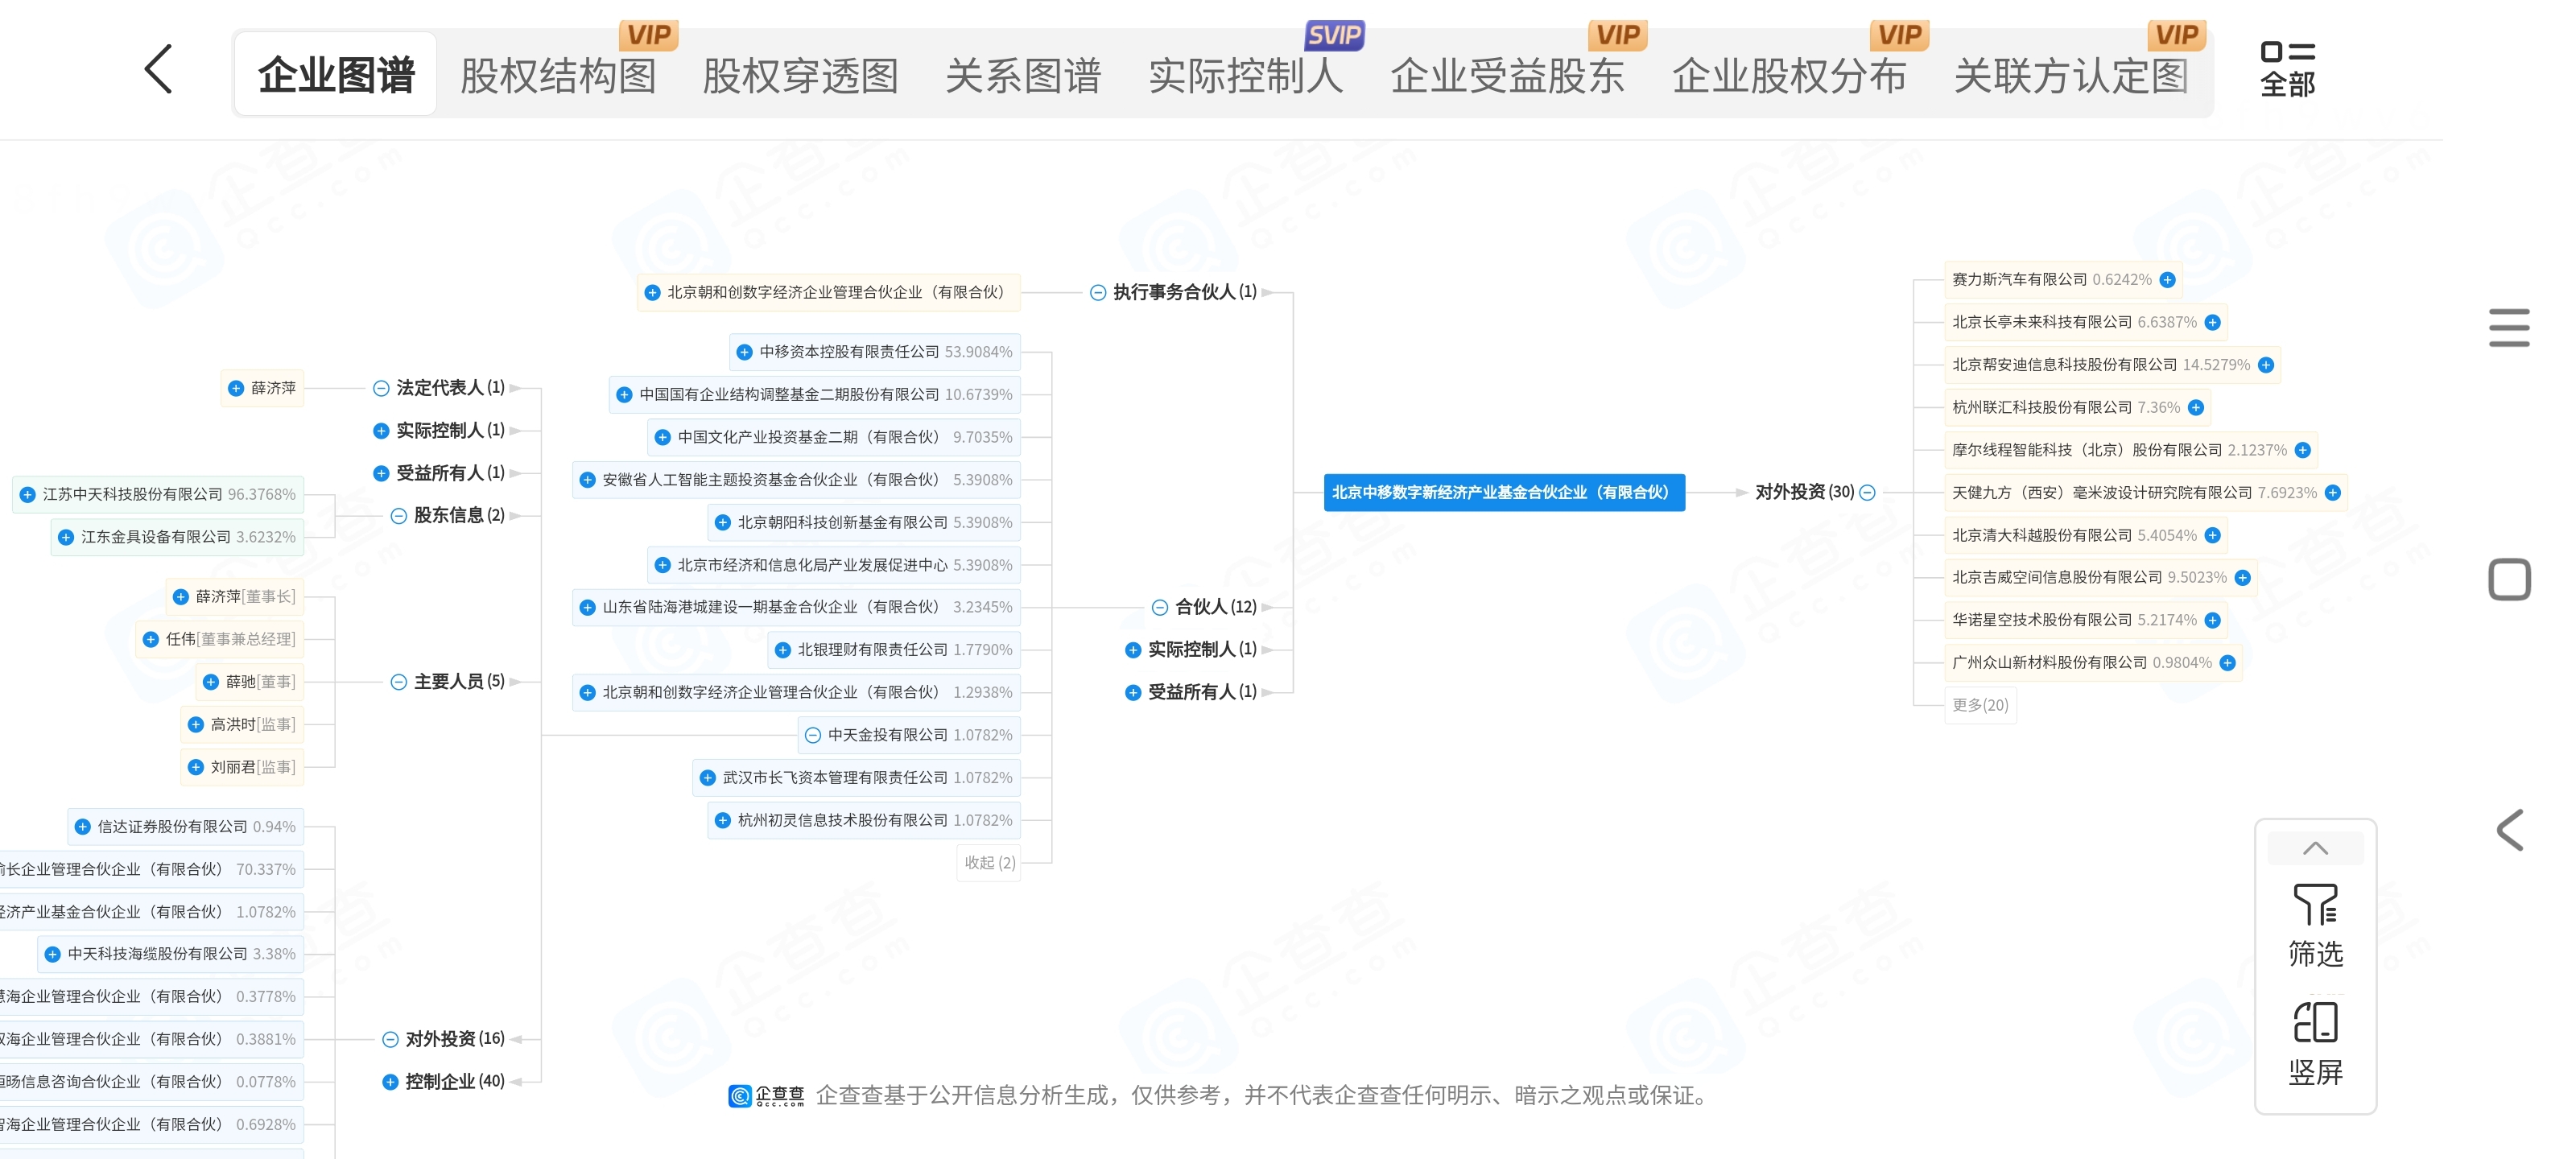Expand plus icon next to 北京帮安迪信息科技股份有限公司
Image resolution: width=2576 pixels, height=1159 pixels.
click(x=2266, y=365)
